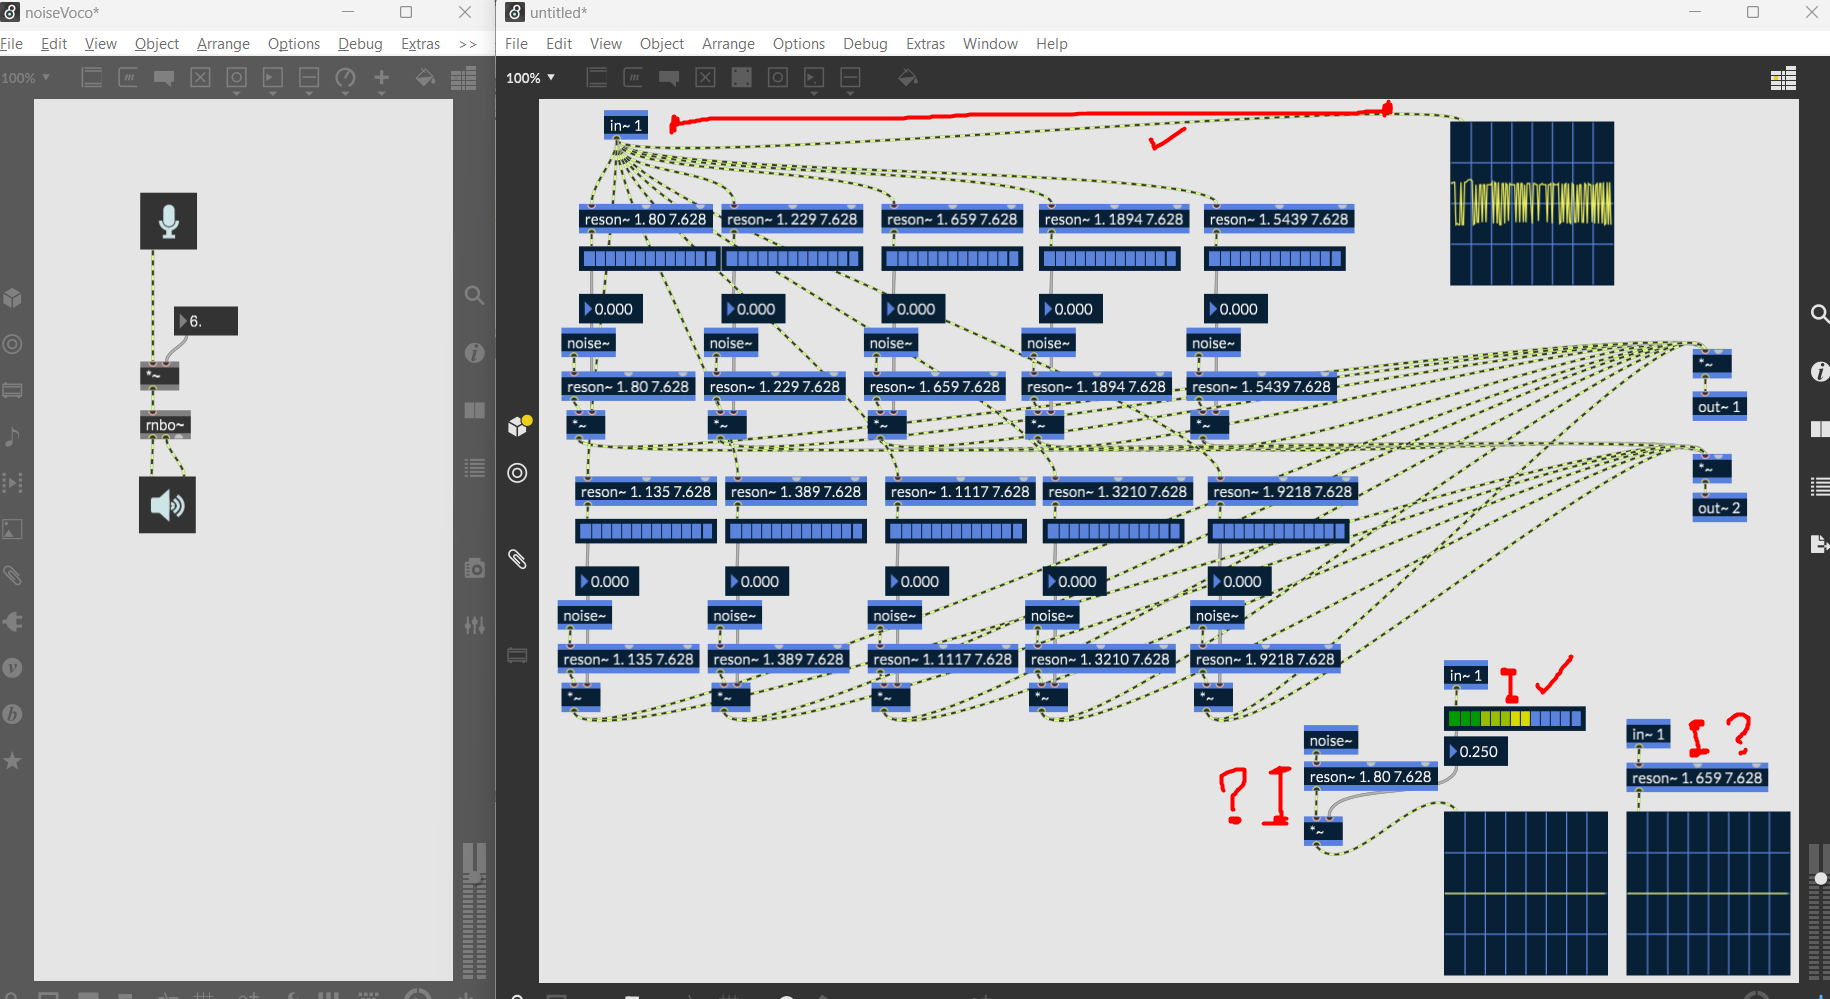Open the Arrange menu in noiseVoco window
This screenshot has height=999, width=1830.
click(223, 44)
